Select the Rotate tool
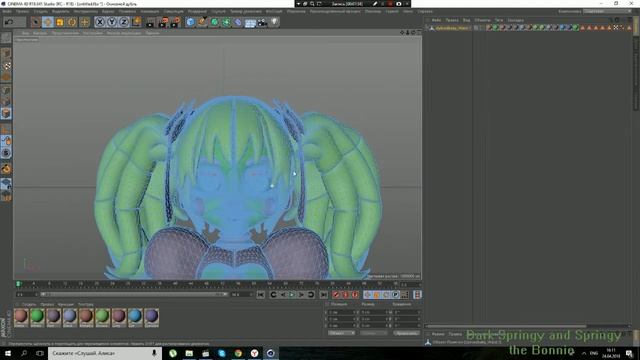This screenshot has width=640, height=360. click(x=72, y=22)
